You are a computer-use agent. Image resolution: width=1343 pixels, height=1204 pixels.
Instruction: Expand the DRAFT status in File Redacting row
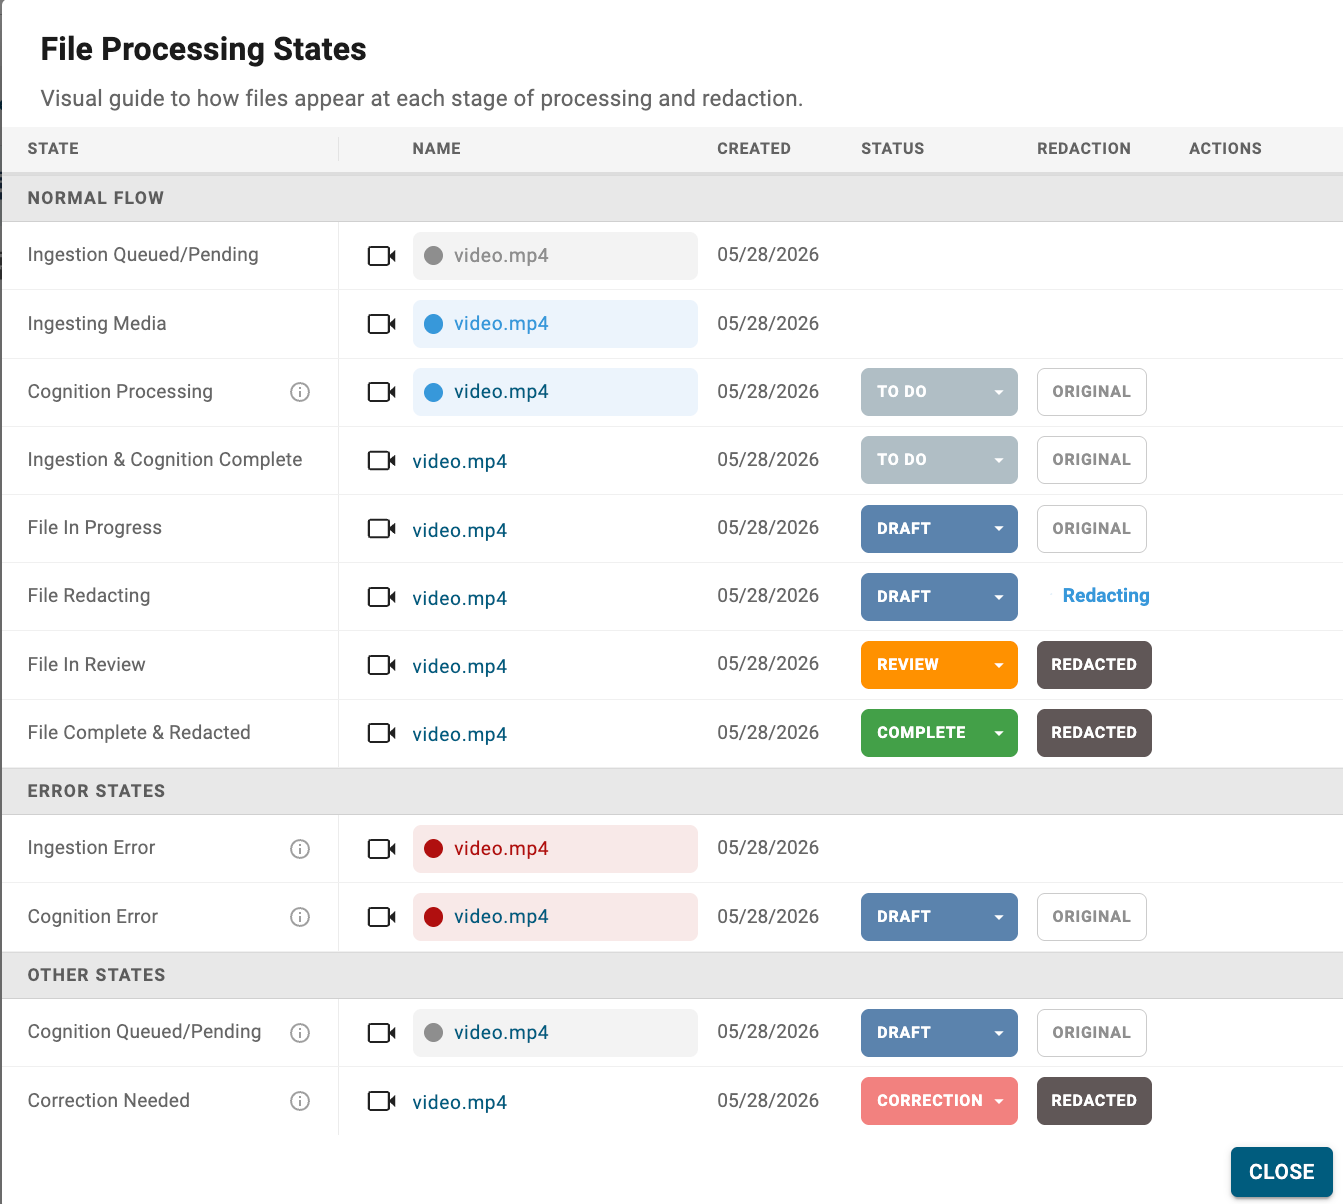pyautogui.click(x=939, y=597)
